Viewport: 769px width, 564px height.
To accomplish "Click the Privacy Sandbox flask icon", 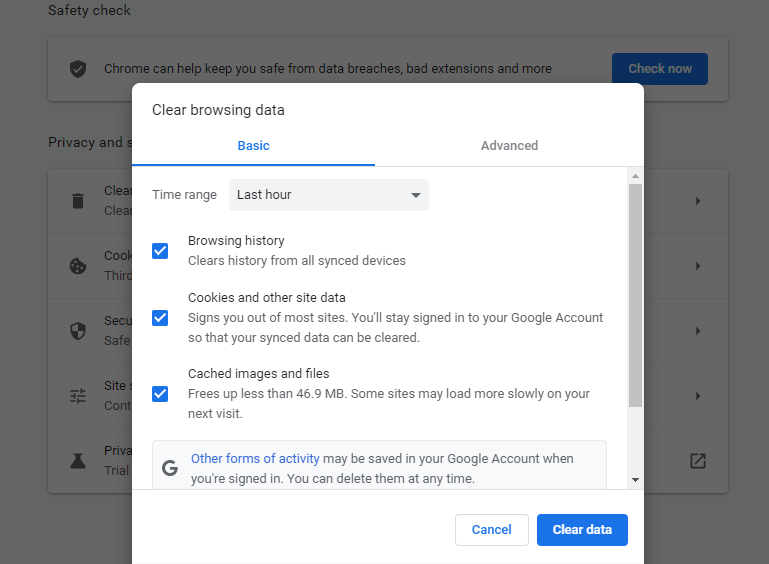I will coord(77,461).
